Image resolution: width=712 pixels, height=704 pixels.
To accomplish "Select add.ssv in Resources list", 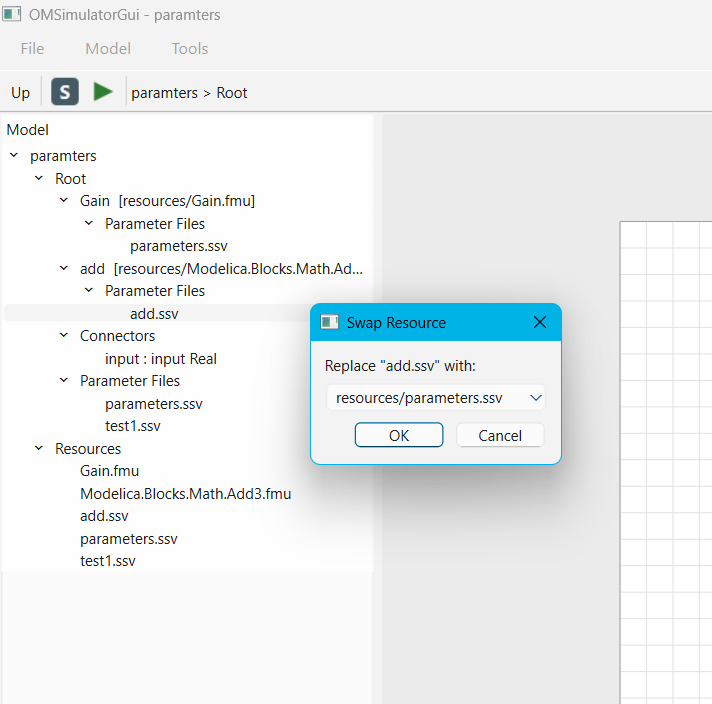I will pos(104,516).
